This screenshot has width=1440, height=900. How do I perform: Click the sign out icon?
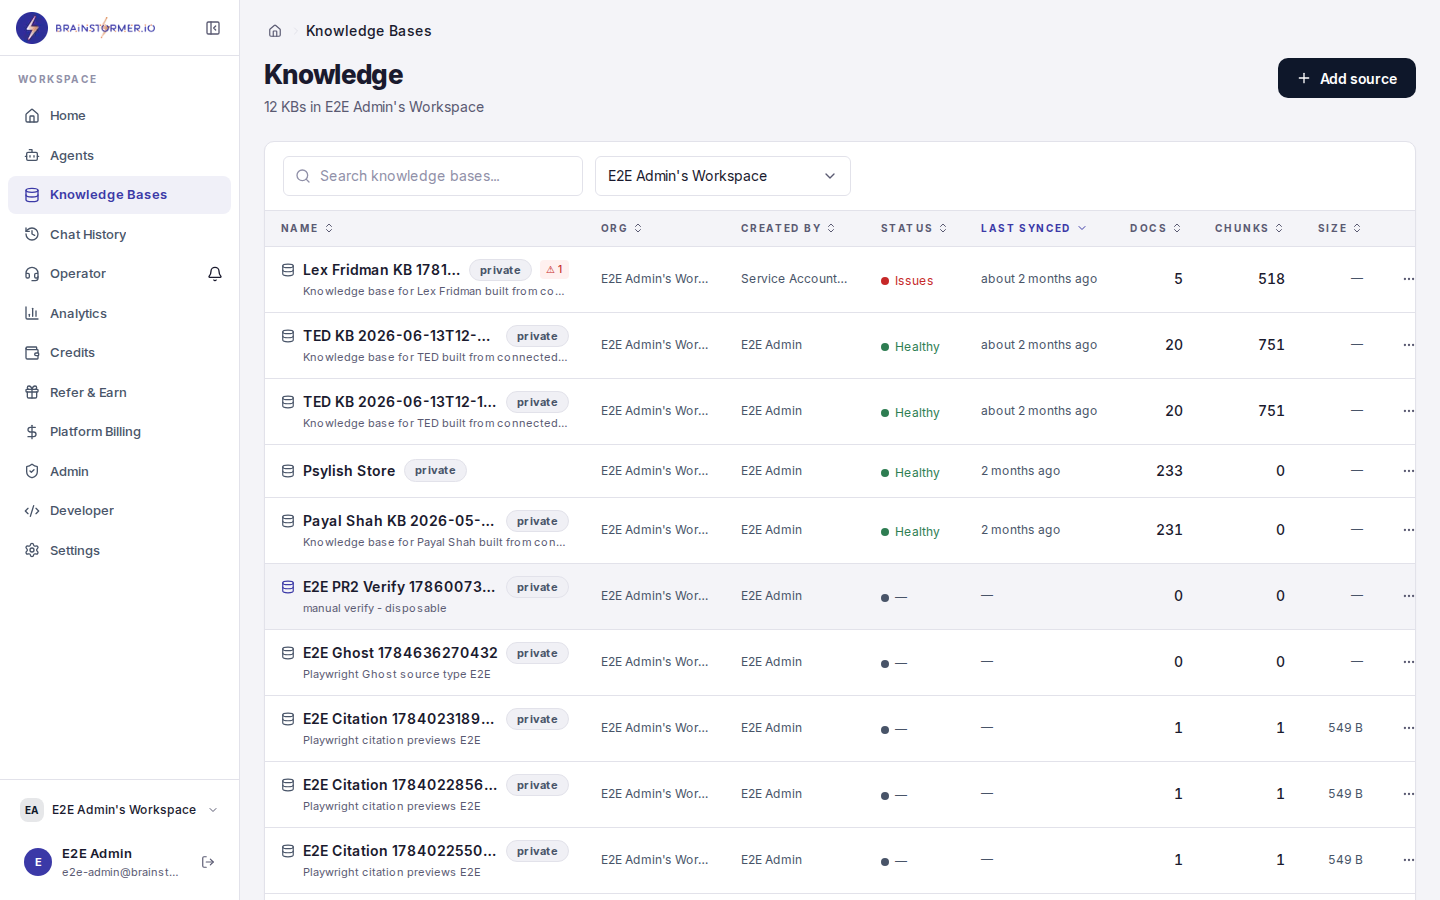(x=208, y=862)
